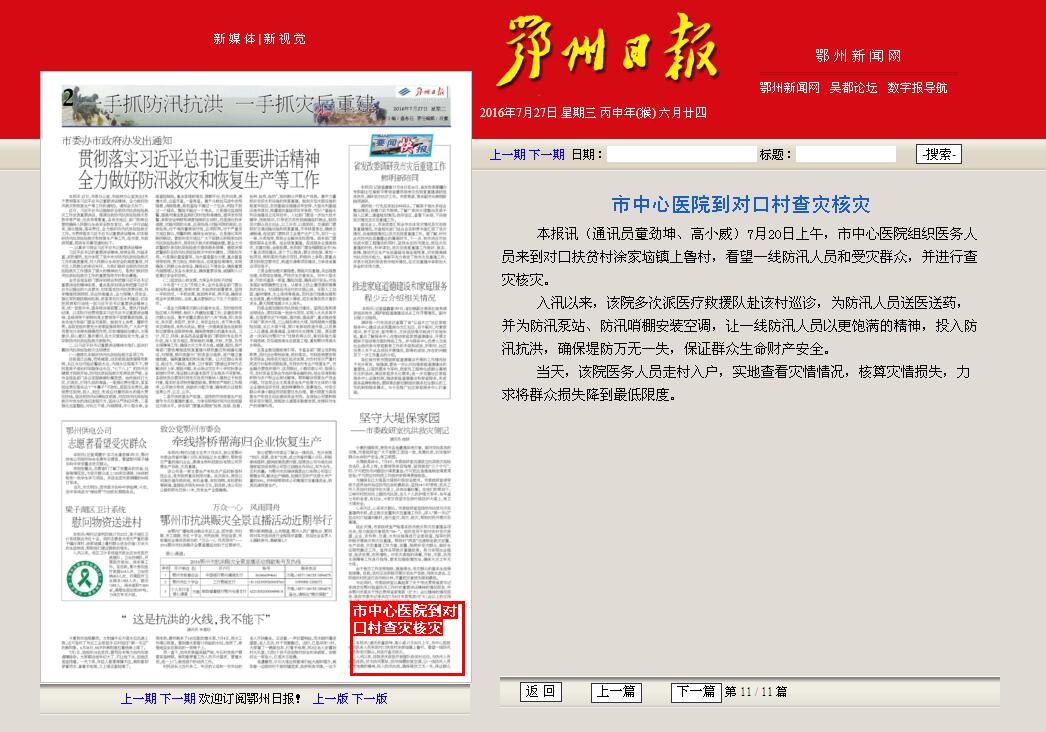Click 上一期 next to the 日期 search field
The image size is (1046, 732).
pos(508,154)
